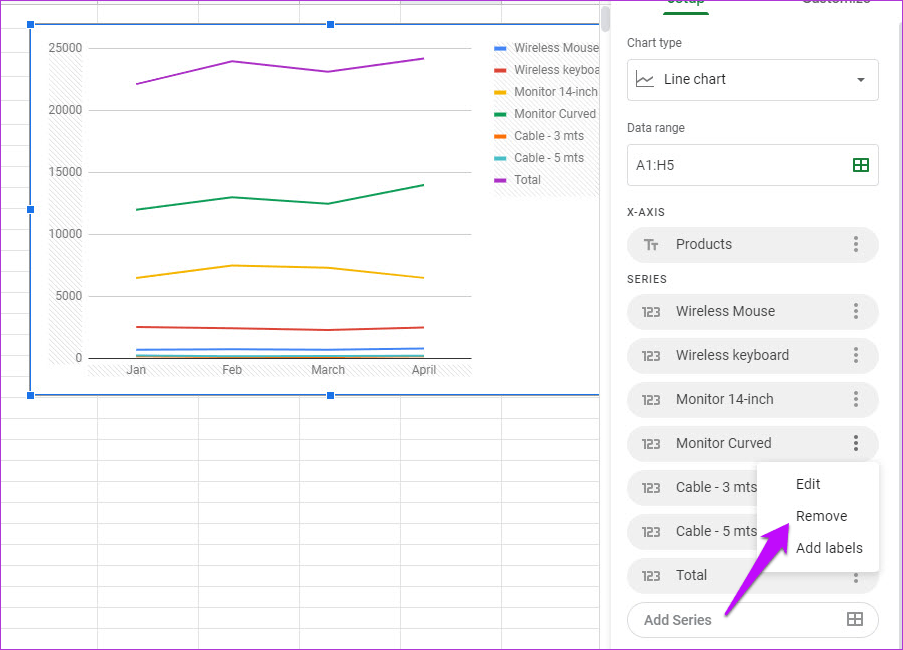Open three-dot menu for Wireless keyboard series
The width and height of the screenshot is (903, 650).
(855, 355)
